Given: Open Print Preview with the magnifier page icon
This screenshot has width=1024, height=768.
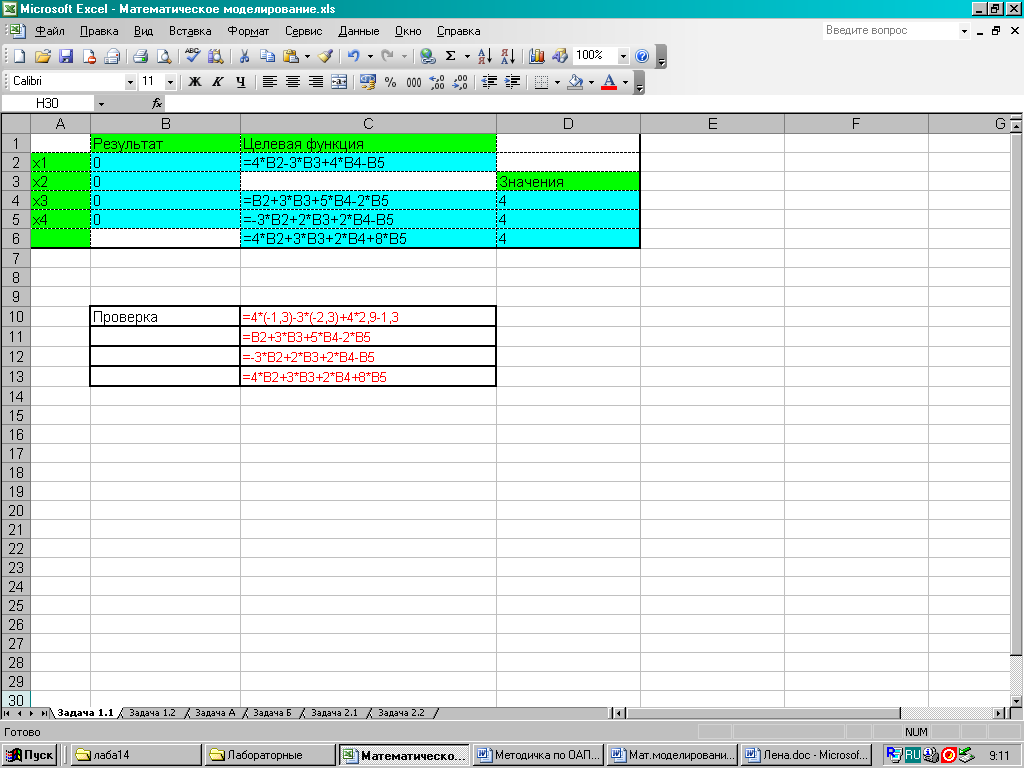Looking at the screenshot, I should [x=163, y=56].
